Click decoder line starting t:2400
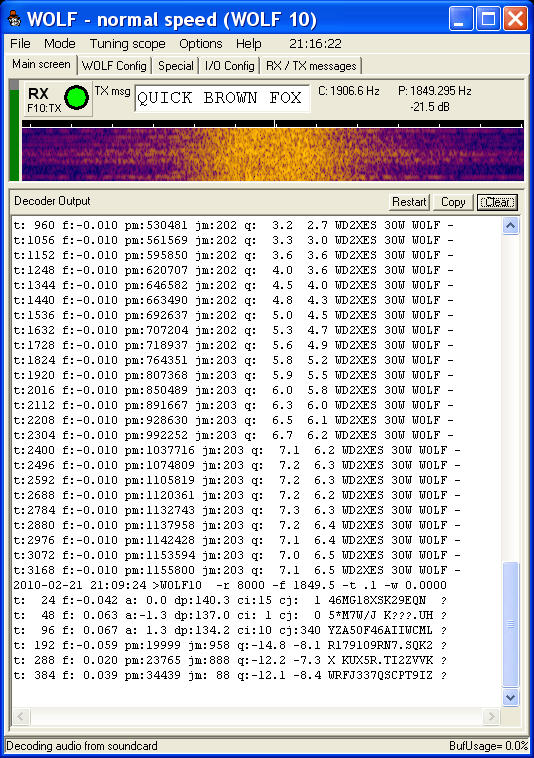 coord(237,450)
